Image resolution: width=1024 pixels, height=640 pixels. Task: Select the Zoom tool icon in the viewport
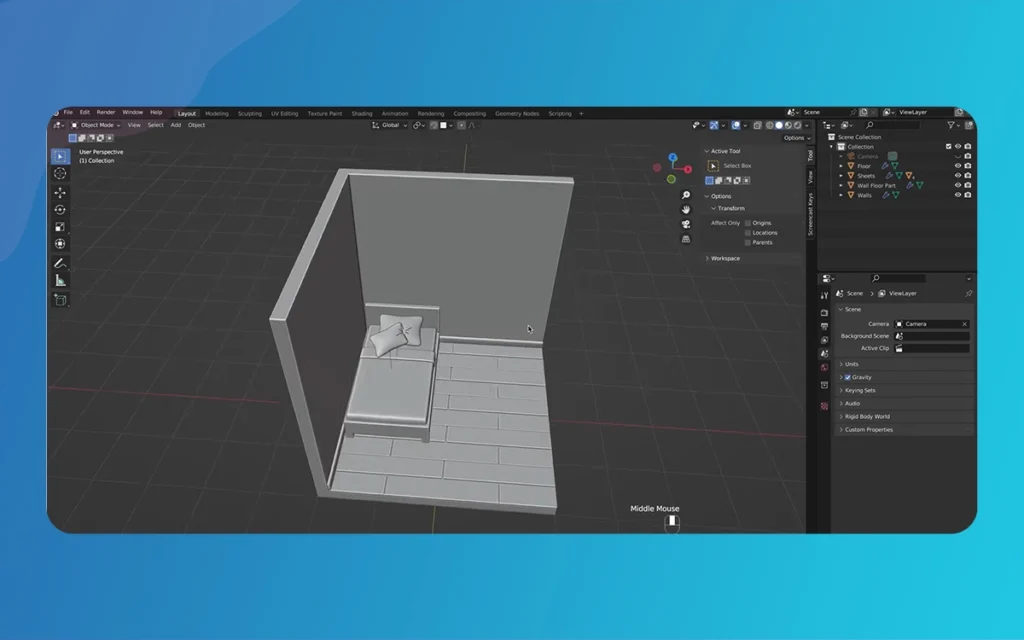pos(685,195)
